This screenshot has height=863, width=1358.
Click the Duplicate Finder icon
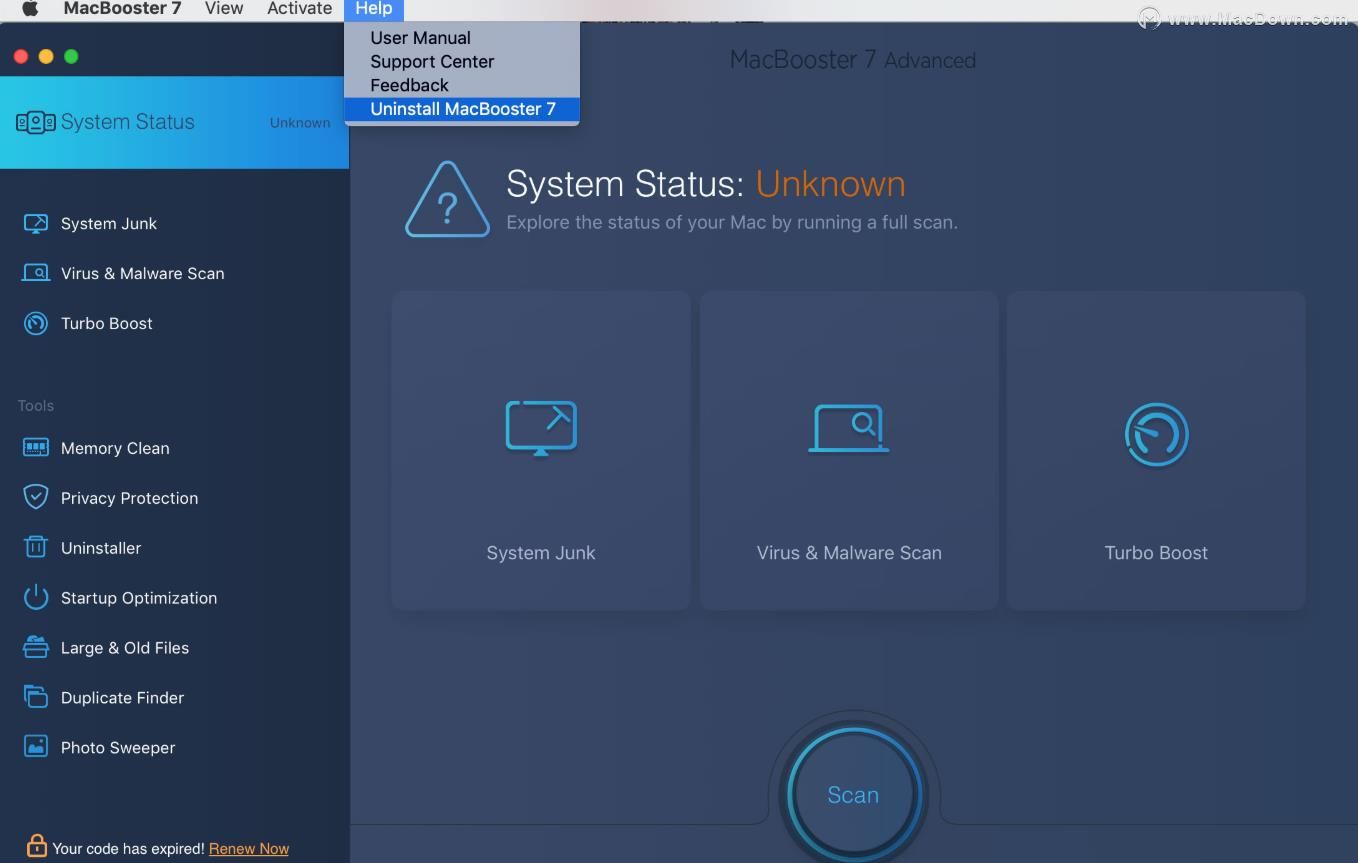click(36, 697)
